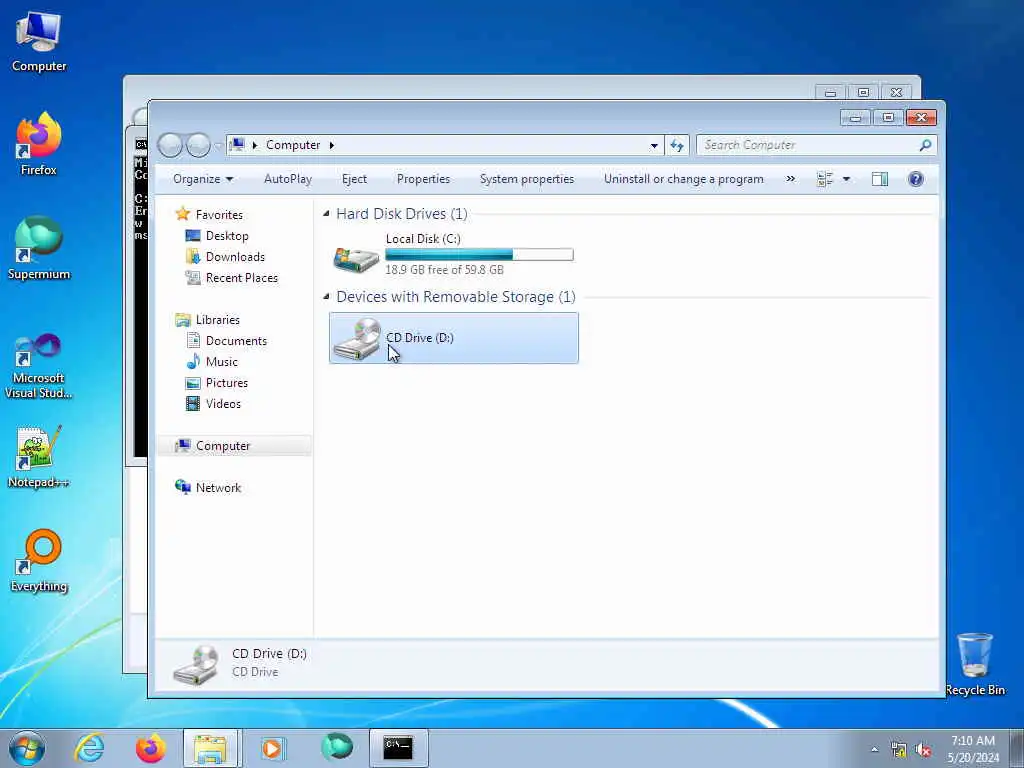Image resolution: width=1024 pixels, height=768 pixels.
Task: Open Microsoft Visual Studio desktop shortcut
Action: (39, 366)
